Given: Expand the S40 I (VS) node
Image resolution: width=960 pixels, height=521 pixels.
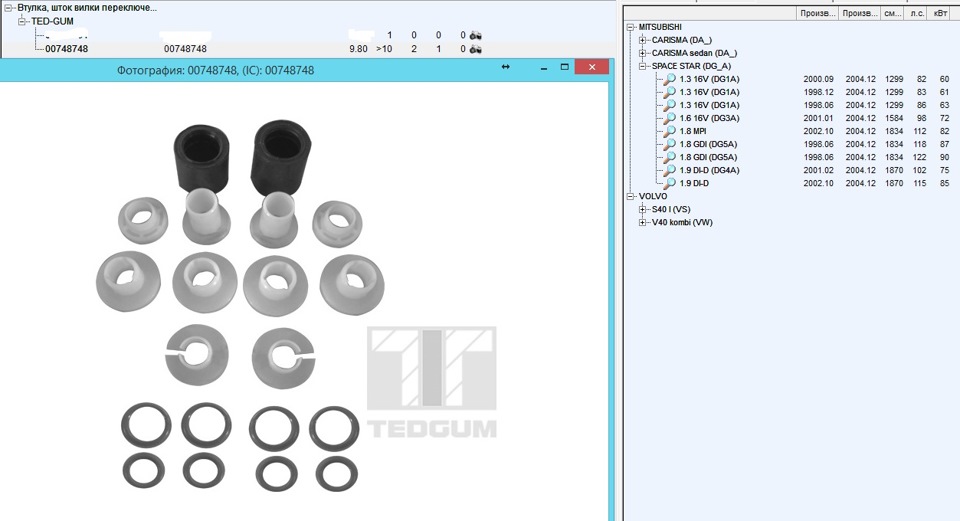Looking at the screenshot, I should (x=642, y=209).
